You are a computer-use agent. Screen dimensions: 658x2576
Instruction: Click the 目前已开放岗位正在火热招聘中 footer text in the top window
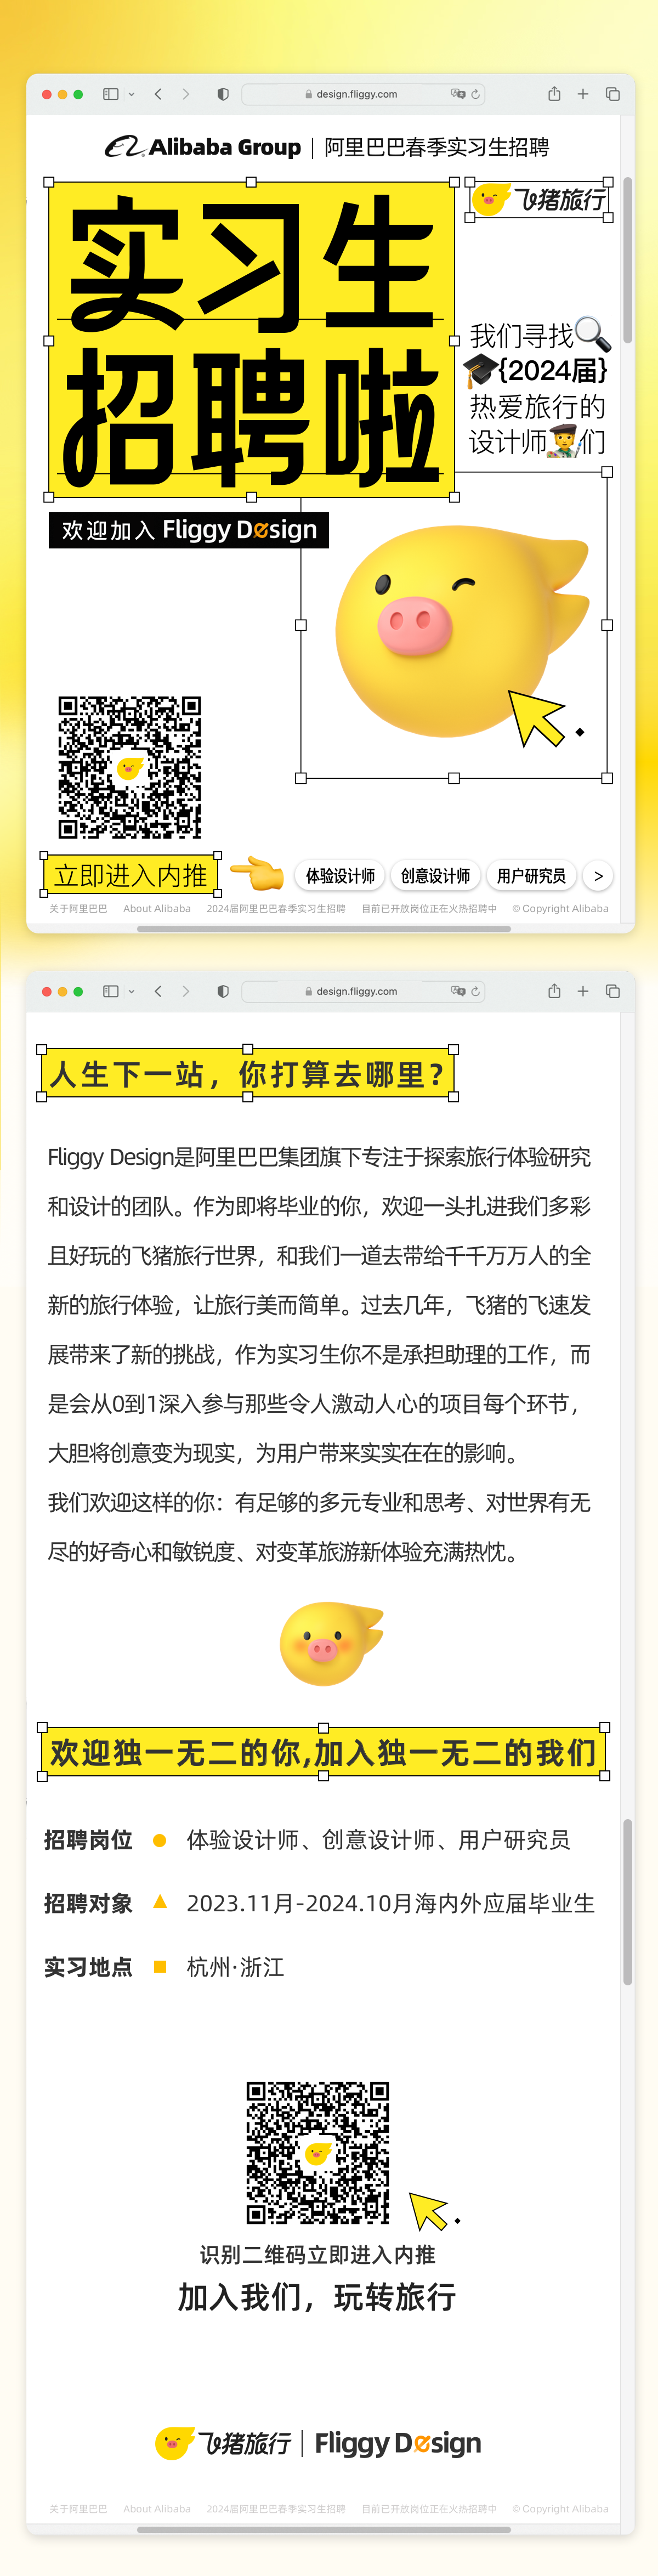(429, 909)
